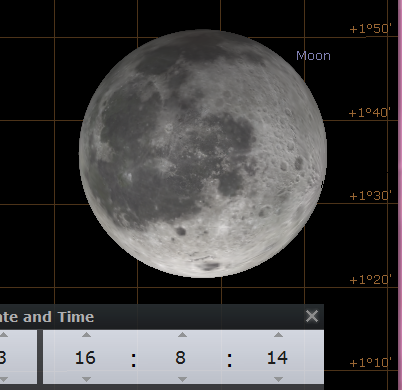The image size is (402, 390).
Task: Click the +1°10' grid label
Action: [x=370, y=362]
